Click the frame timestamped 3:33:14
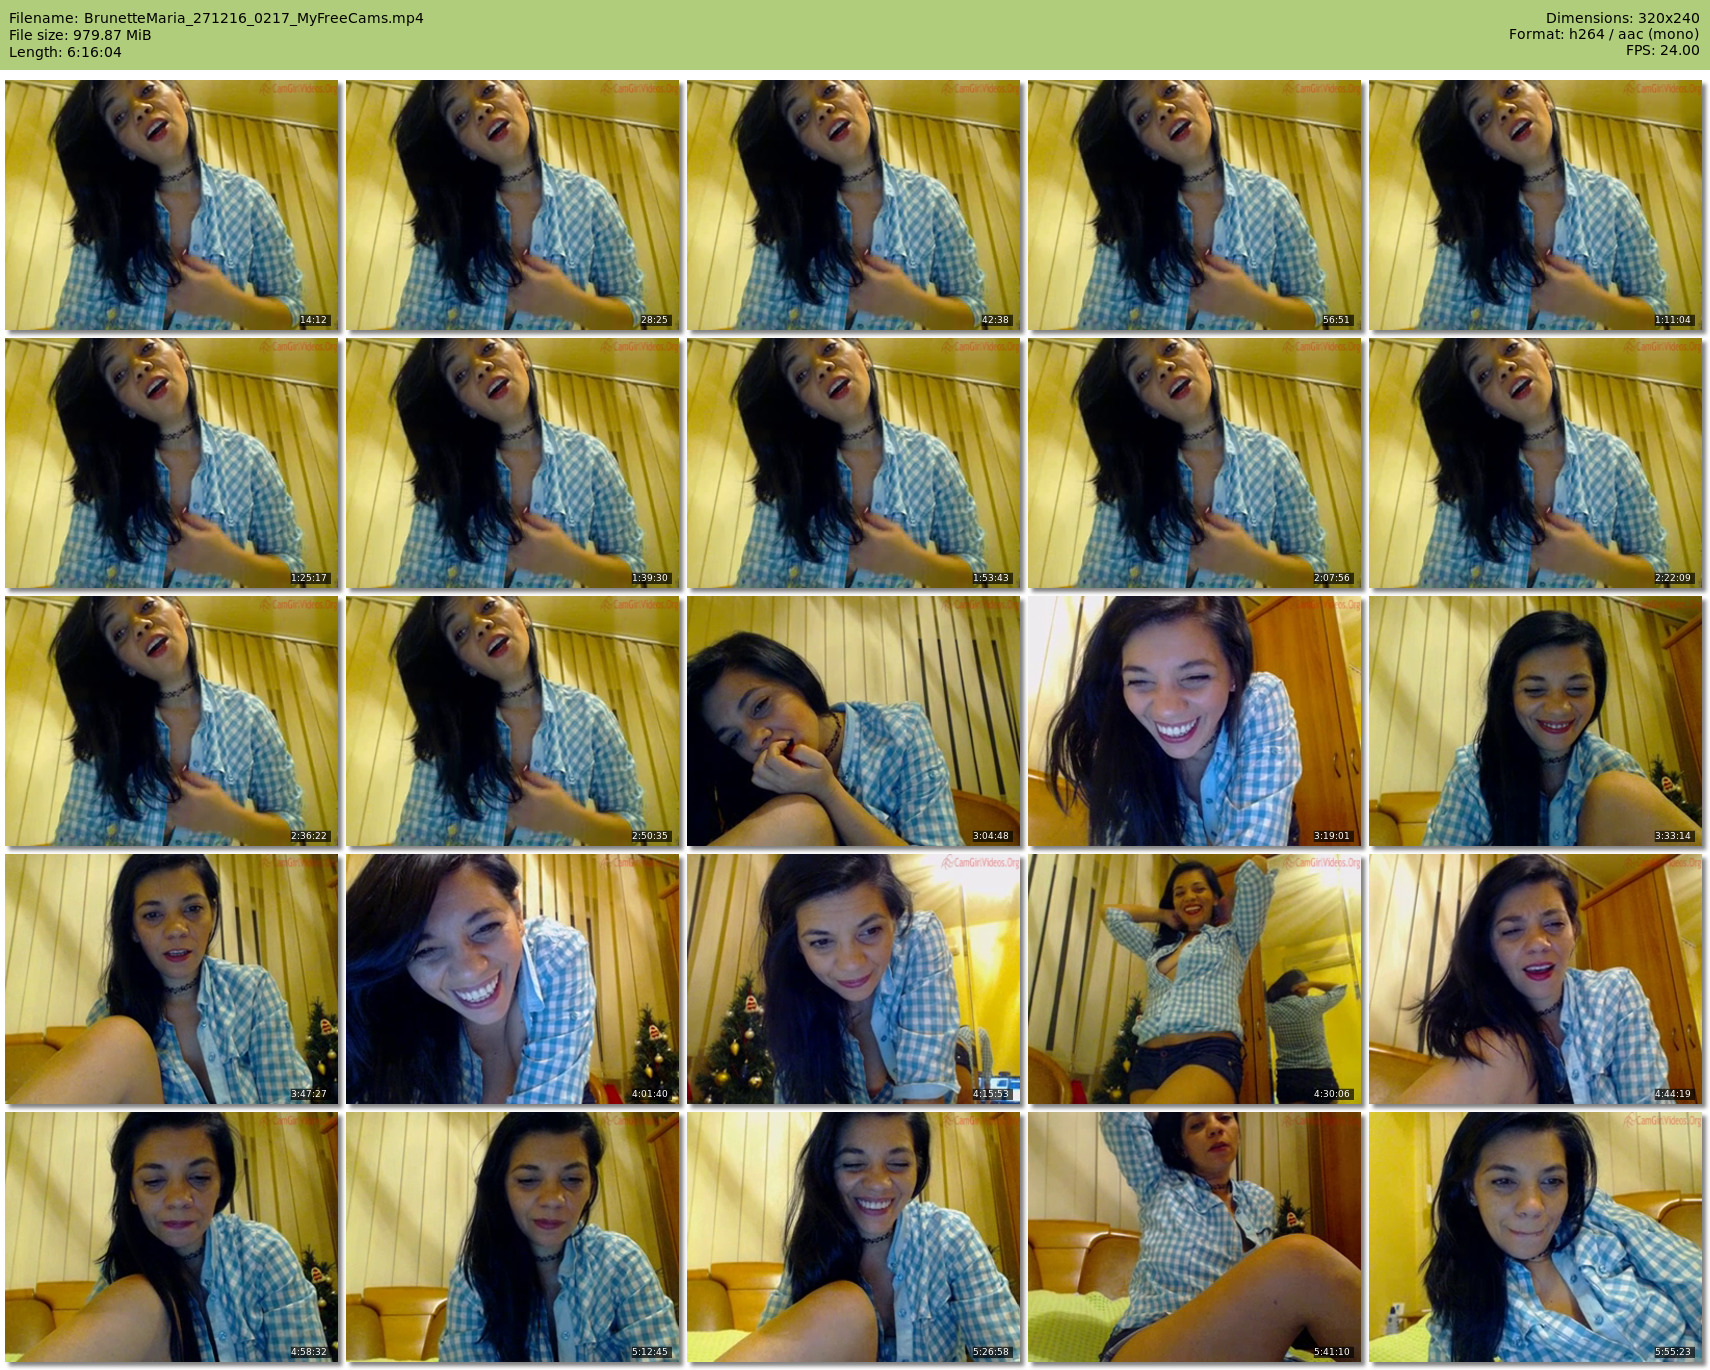The image size is (1710, 1370). (x=1535, y=721)
